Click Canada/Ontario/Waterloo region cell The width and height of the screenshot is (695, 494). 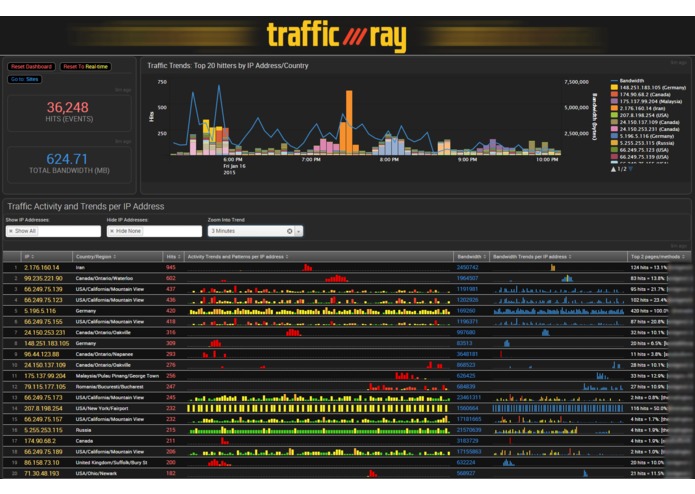coord(104,278)
